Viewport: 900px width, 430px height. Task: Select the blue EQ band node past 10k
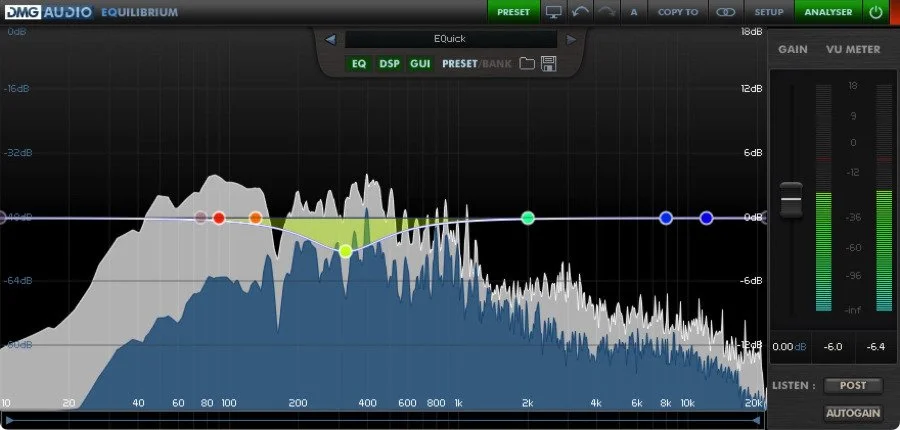click(707, 218)
